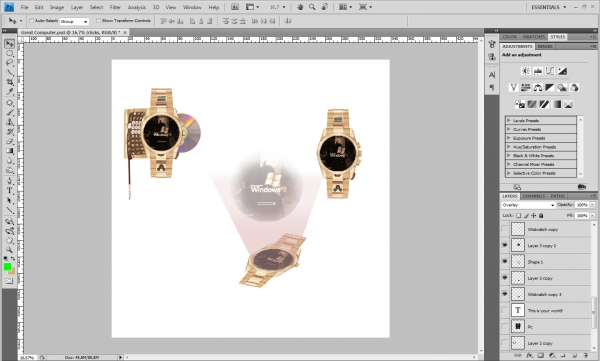
Task: Toggle lock transparent pixels in Layers panel
Action: click(x=518, y=216)
